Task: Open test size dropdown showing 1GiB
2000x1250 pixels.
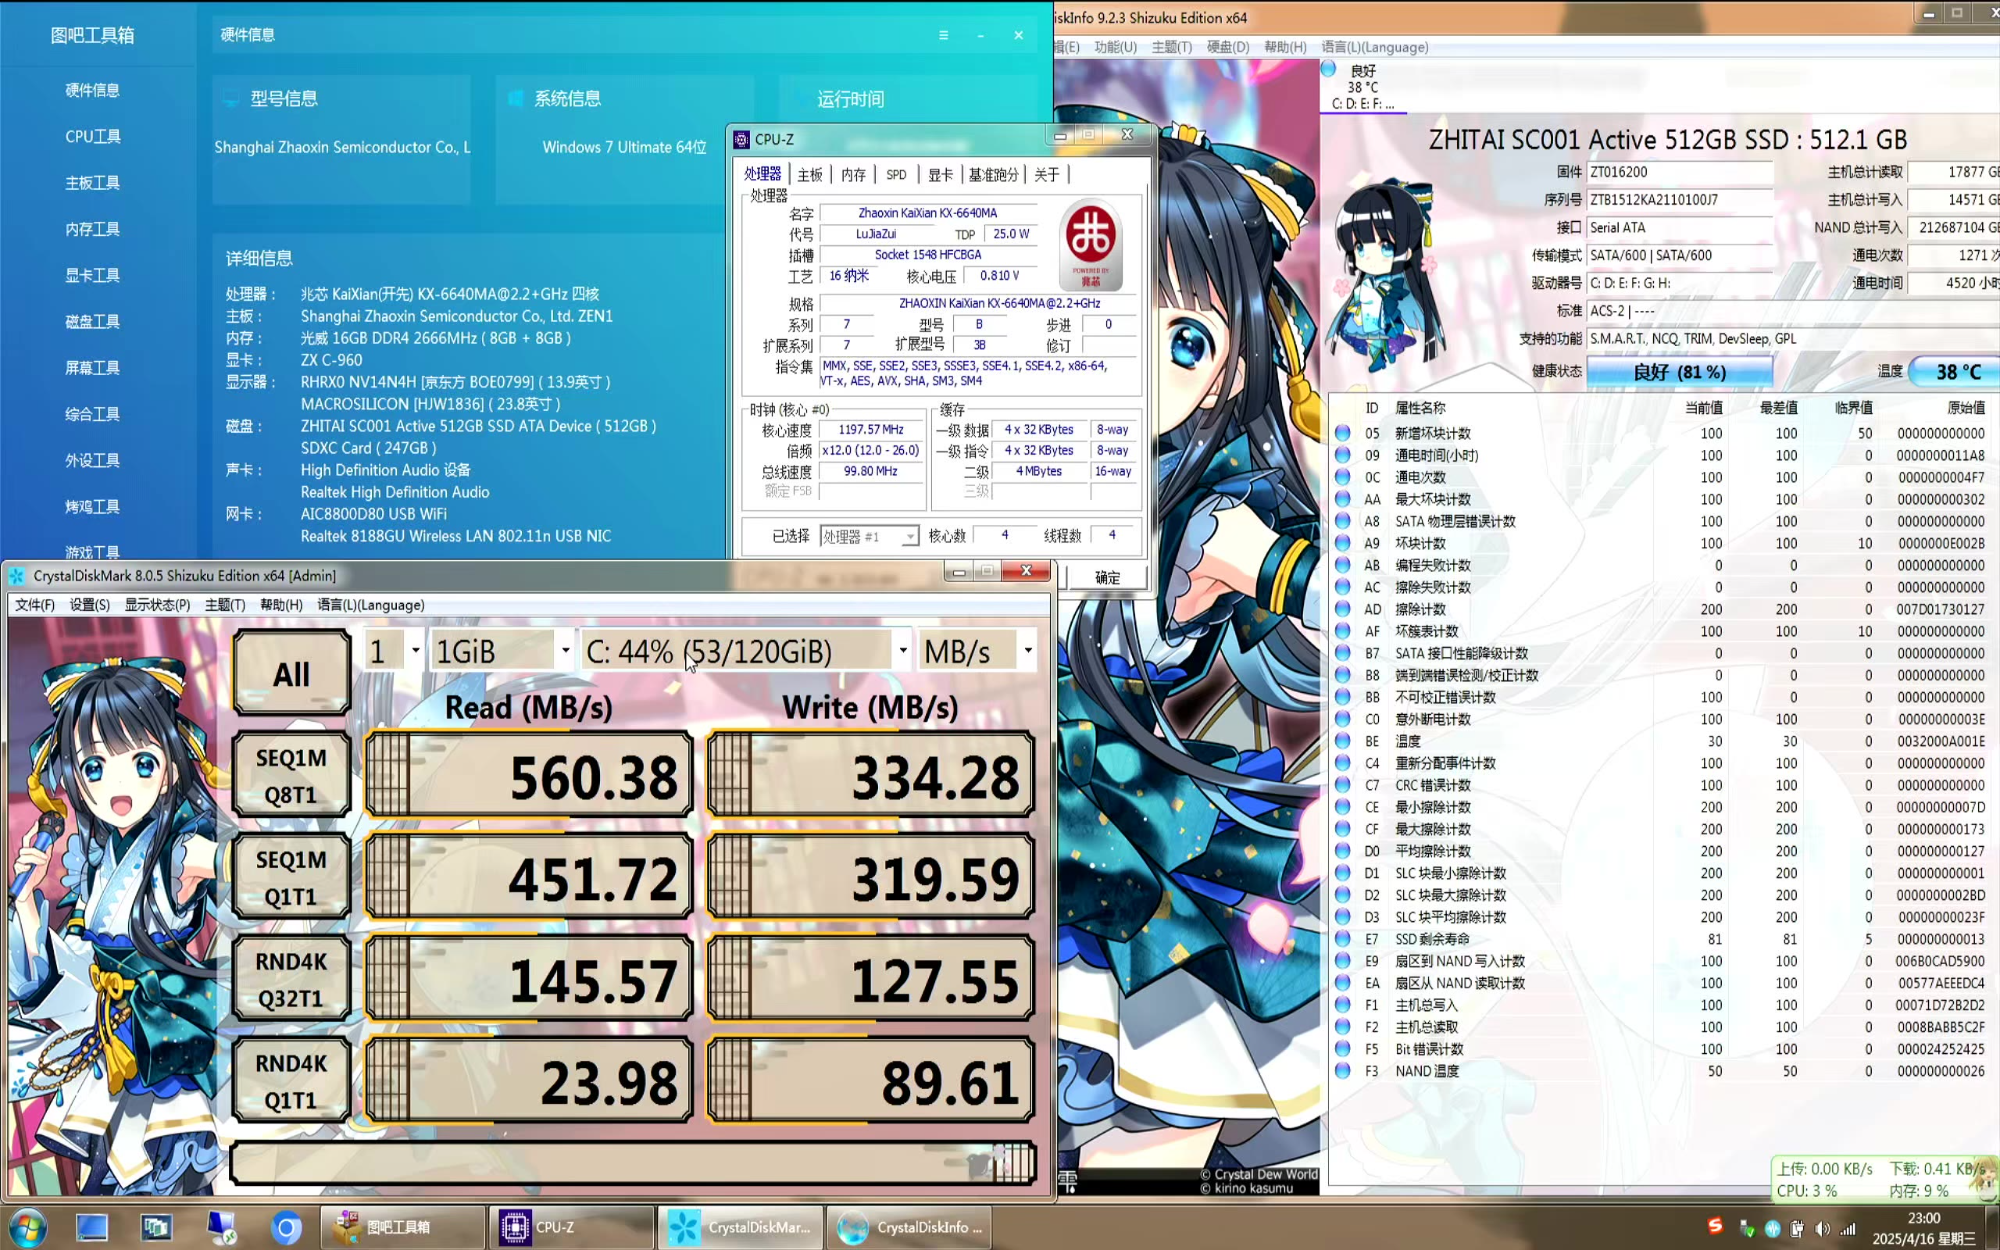Action: click(x=502, y=651)
